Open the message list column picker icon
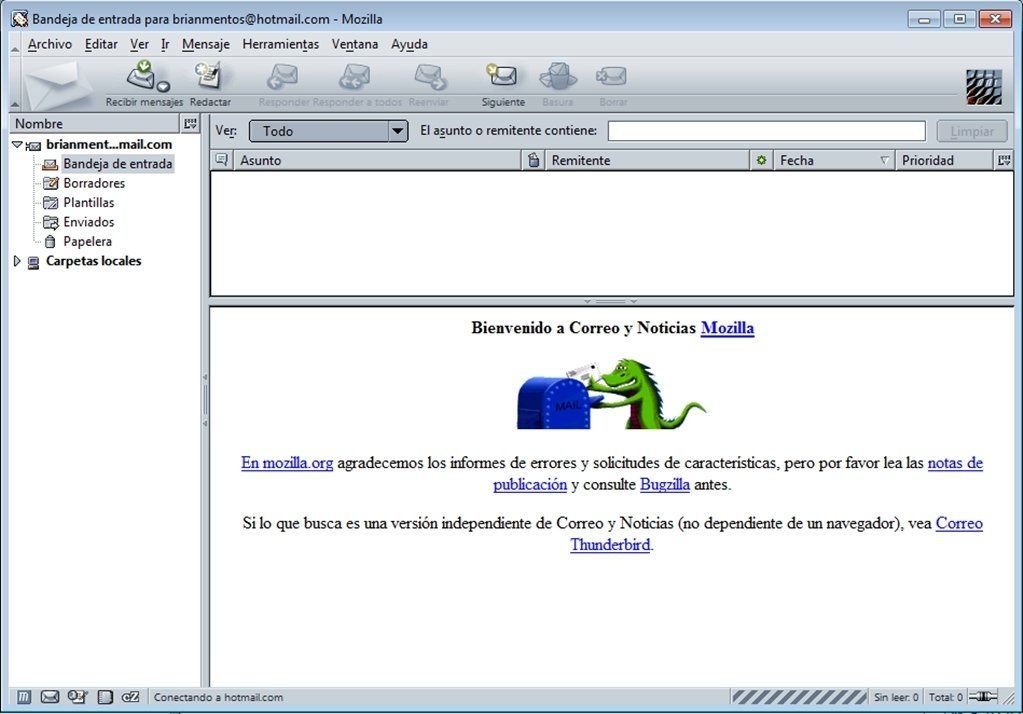Screen dimensions: 1023x714 coord(1004,160)
